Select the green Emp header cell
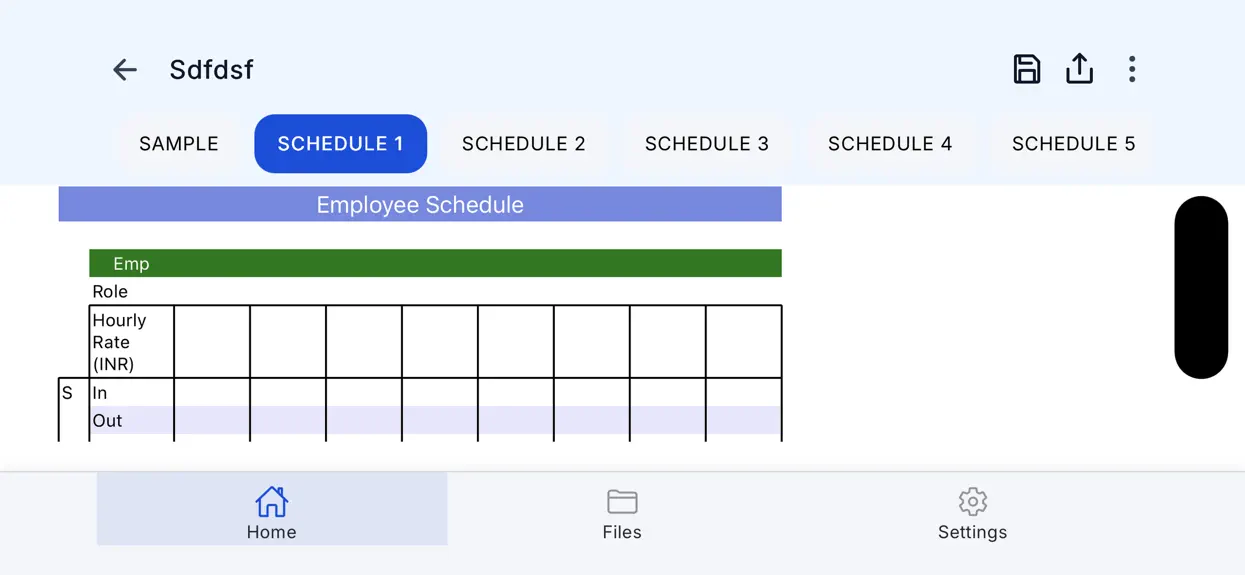 (x=435, y=263)
